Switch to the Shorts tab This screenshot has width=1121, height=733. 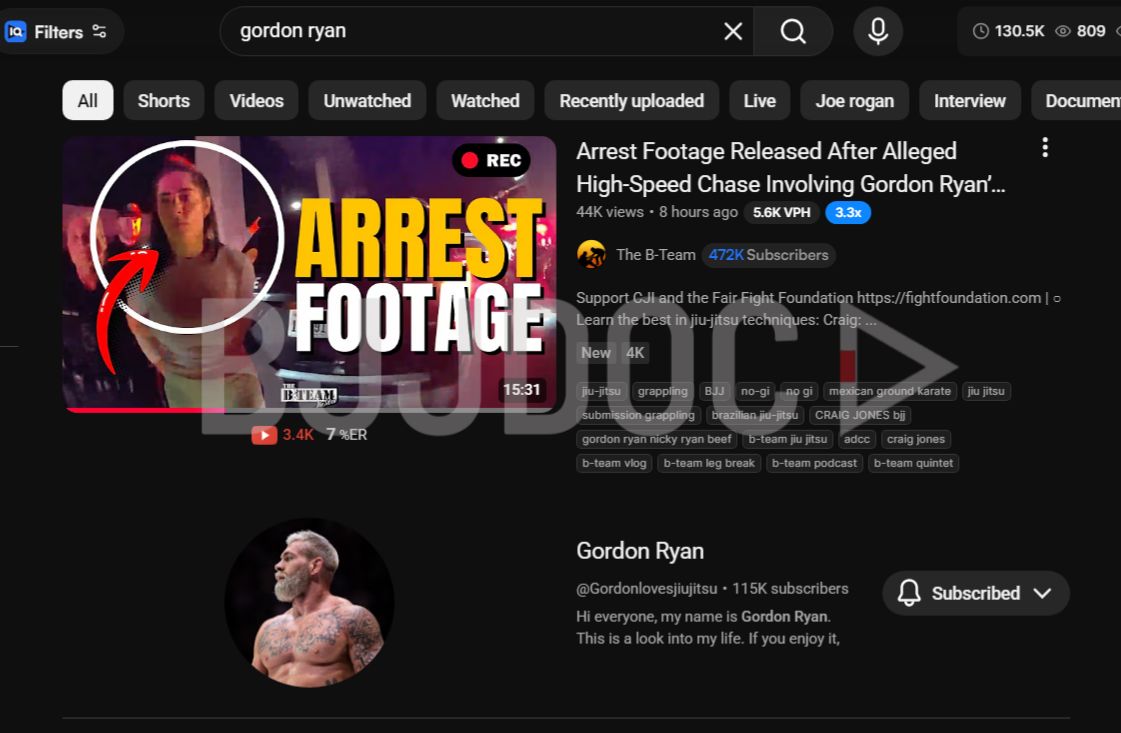[x=163, y=101]
